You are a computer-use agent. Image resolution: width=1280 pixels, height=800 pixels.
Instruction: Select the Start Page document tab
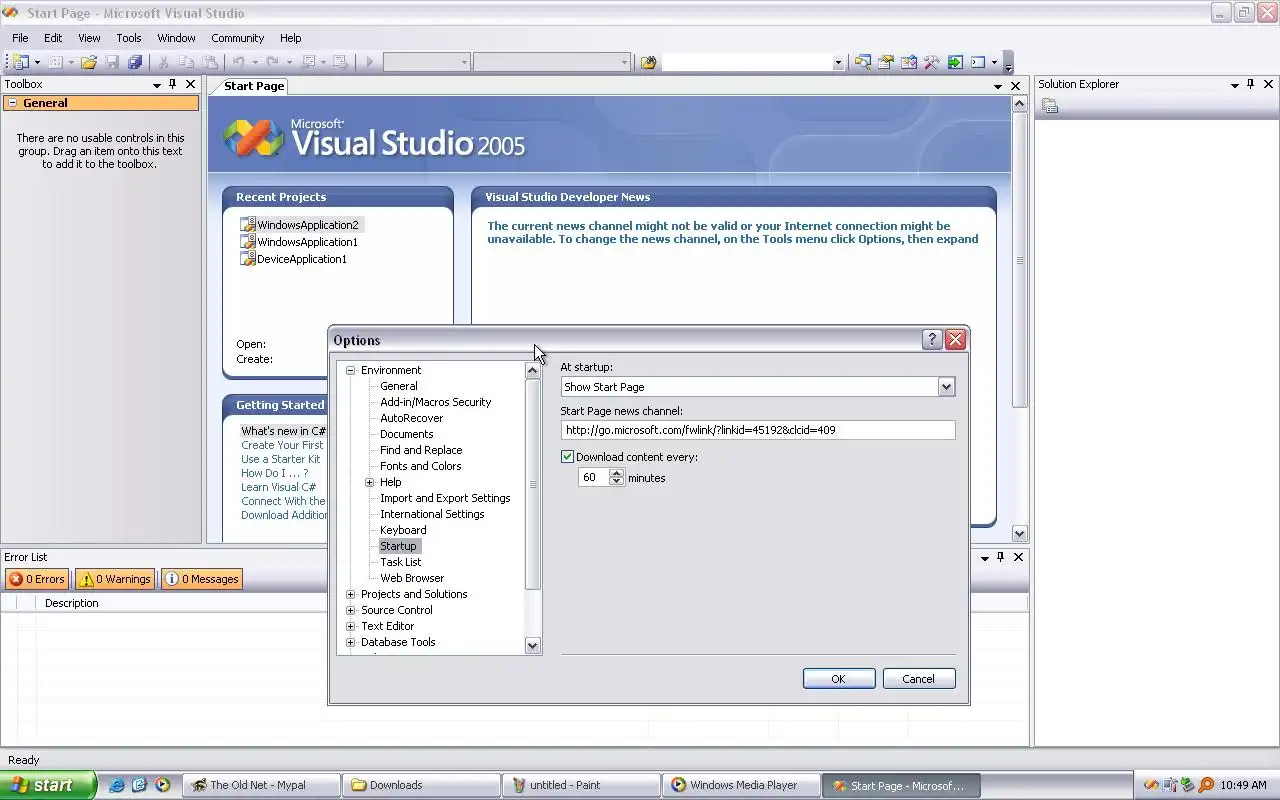[254, 86]
